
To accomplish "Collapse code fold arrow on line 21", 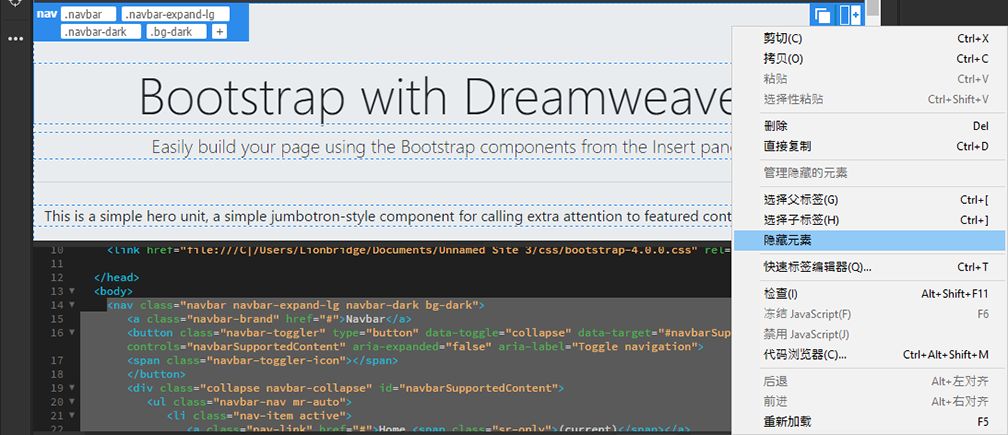I will tap(71, 416).
